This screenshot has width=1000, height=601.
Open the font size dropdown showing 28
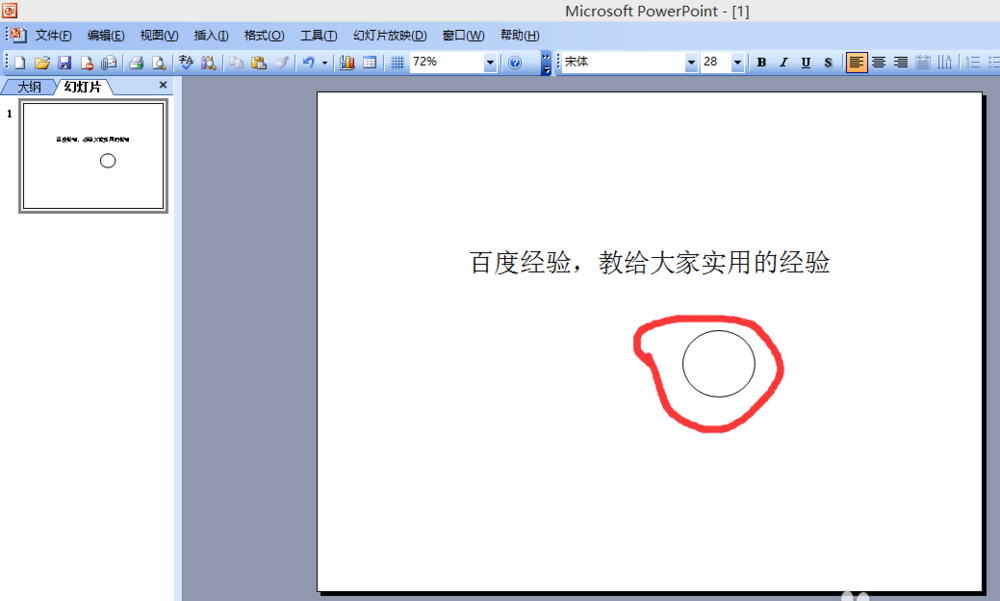737,63
